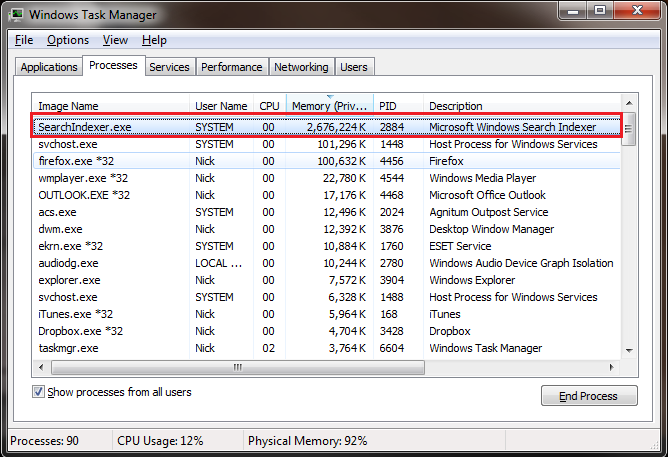Click the vertical scrollbar down arrow
This screenshot has height=457, width=668.
(629, 349)
